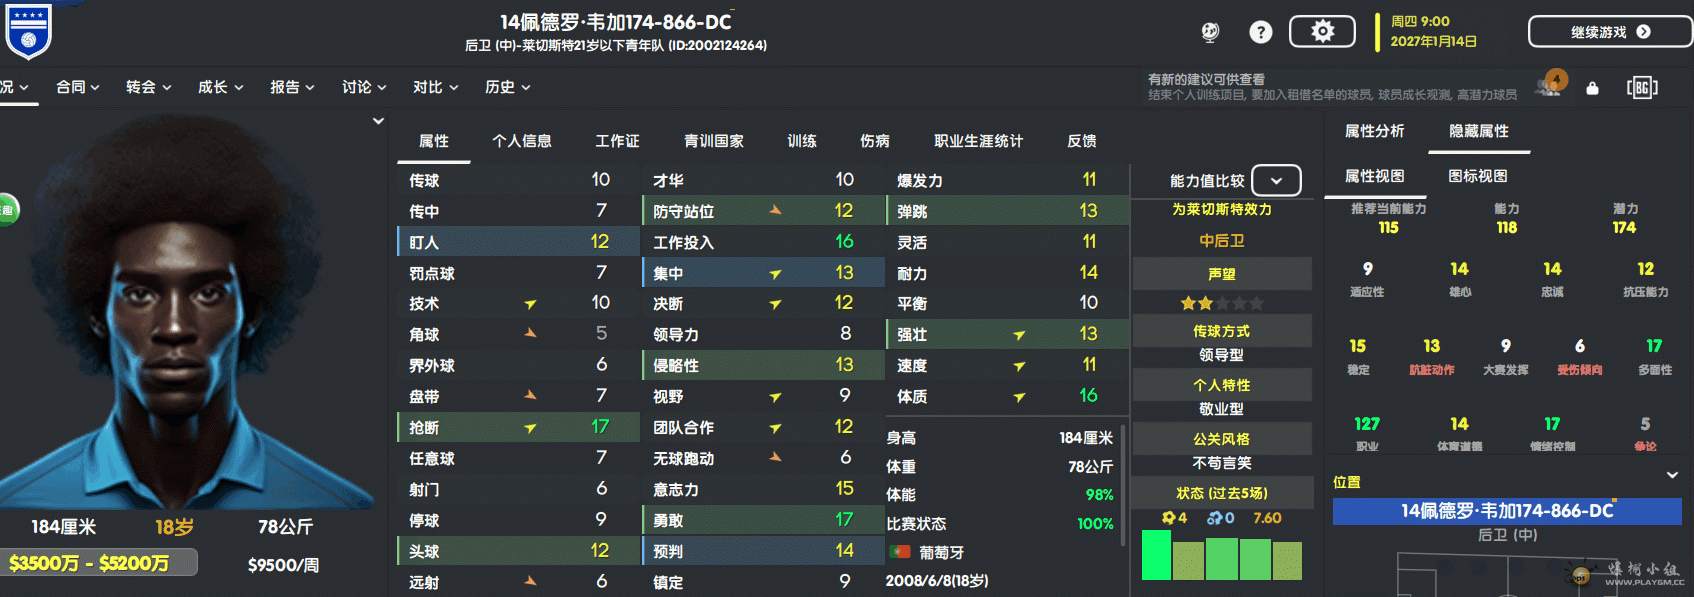Click the BG bracket icon
This screenshot has height=597, width=1694.
(1642, 88)
